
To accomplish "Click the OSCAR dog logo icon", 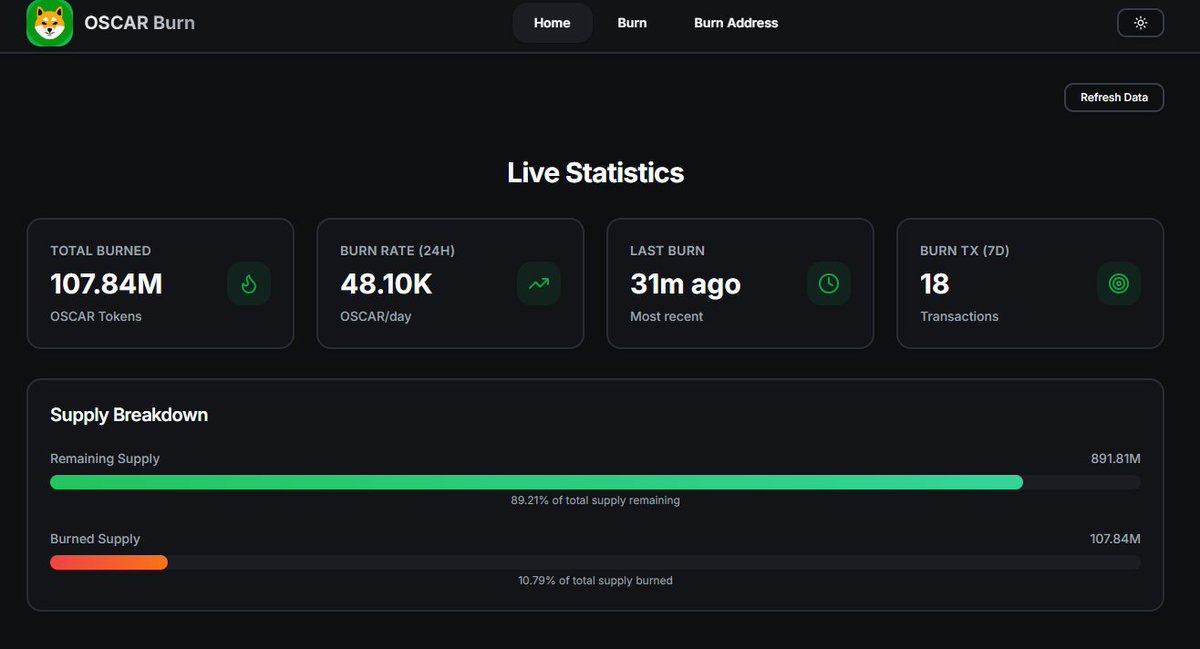I will (x=49, y=23).
